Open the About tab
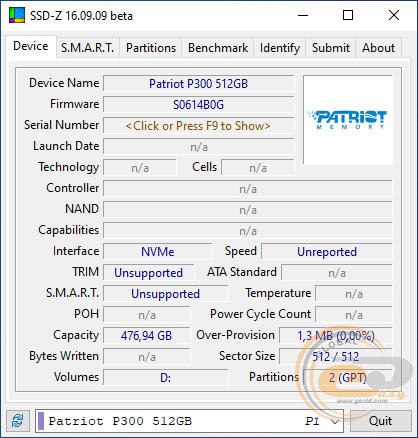This screenshot has width=418, height=438. click(378, 48)
